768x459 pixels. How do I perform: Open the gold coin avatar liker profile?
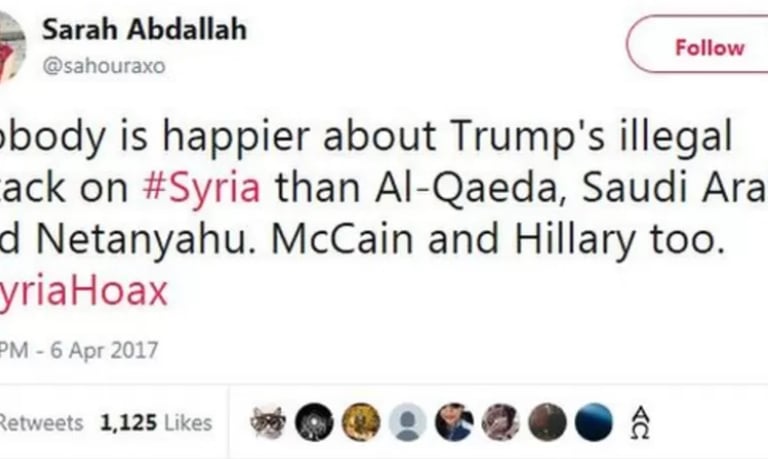tap(361, 422)
